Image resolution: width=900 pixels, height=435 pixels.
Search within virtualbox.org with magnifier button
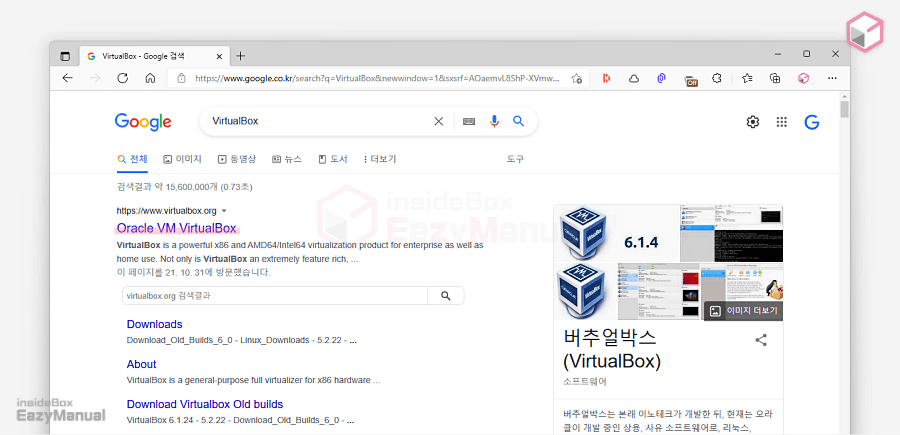pyautogui.click(x=445, y=296)
